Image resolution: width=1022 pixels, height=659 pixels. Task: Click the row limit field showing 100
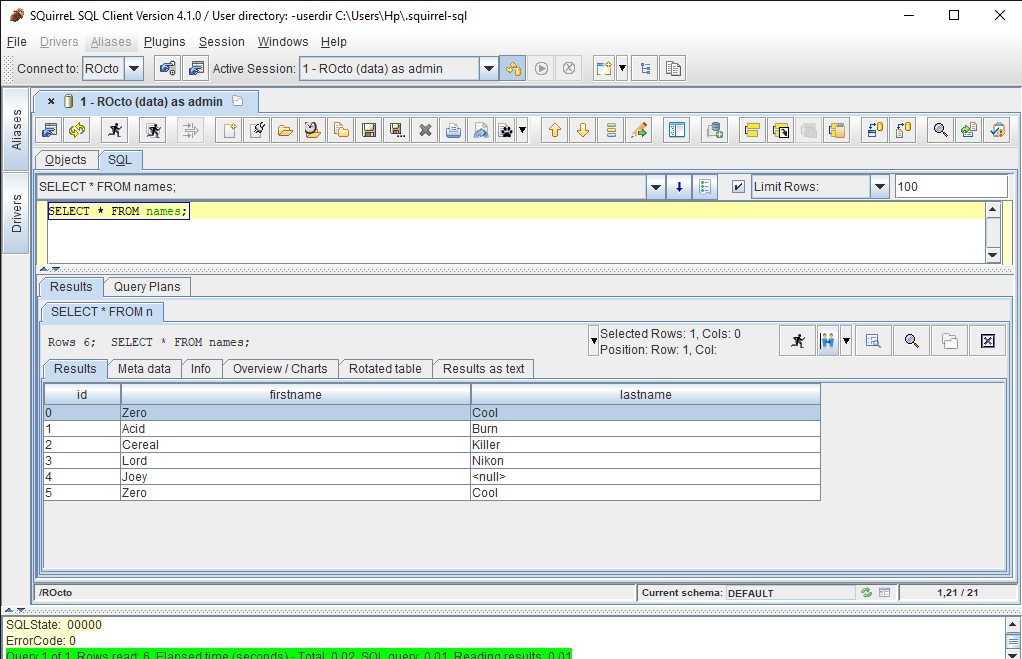click(x=950, y=187)
